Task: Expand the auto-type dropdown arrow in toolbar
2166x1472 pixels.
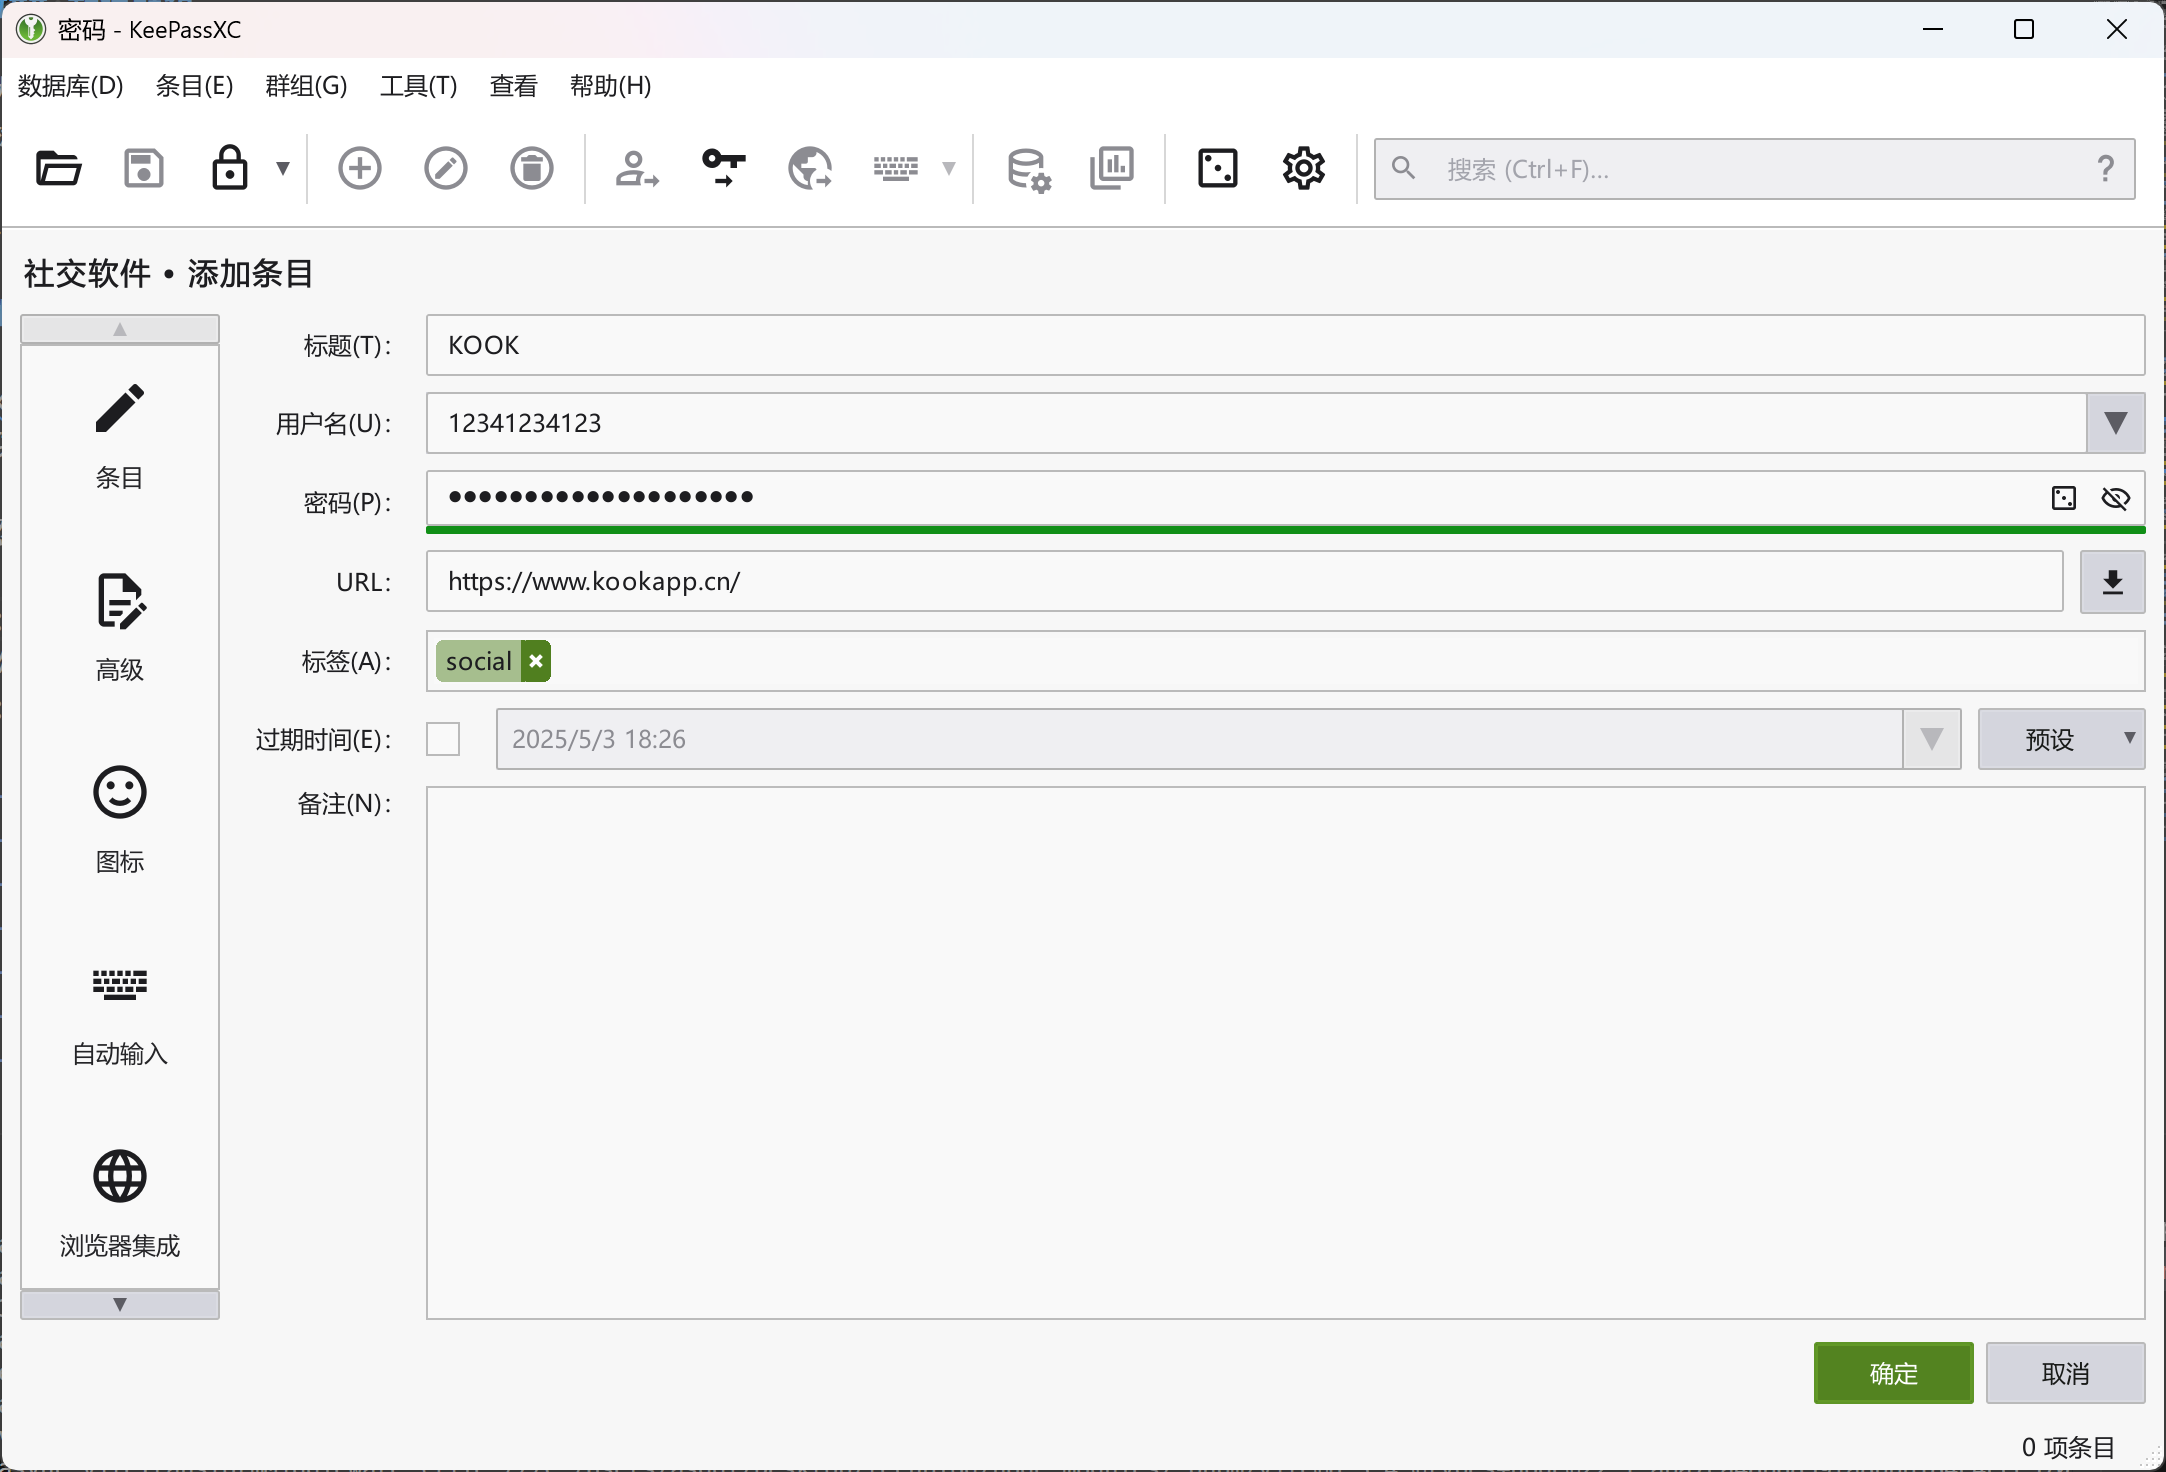Action: 949,168
